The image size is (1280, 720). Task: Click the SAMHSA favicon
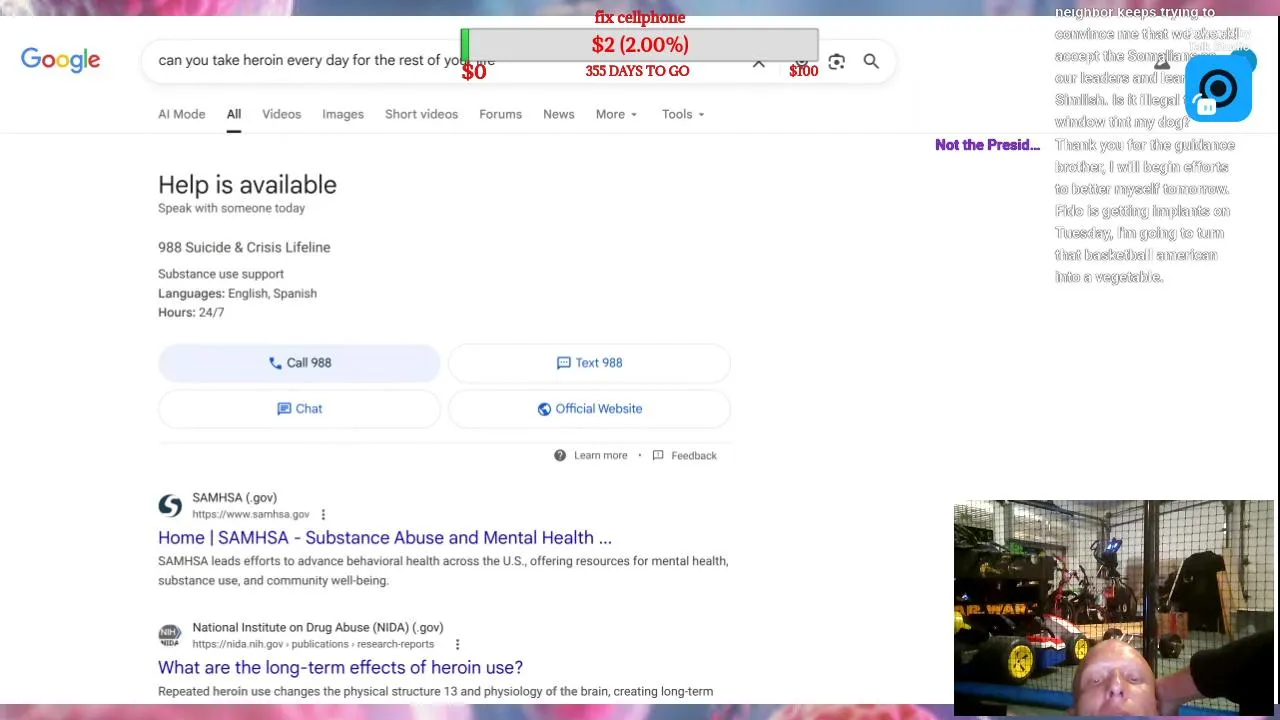170,505
